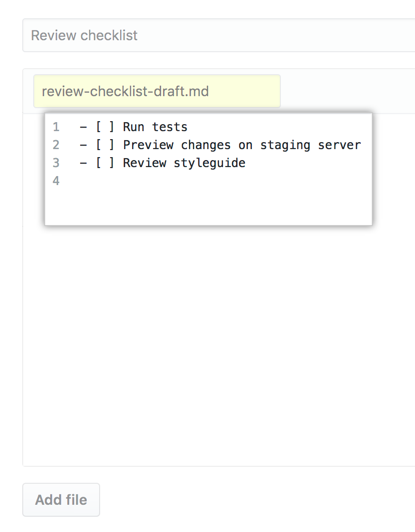Click line number 4 in gutter
Screen dimensions: 415x532
click(56, 181)
